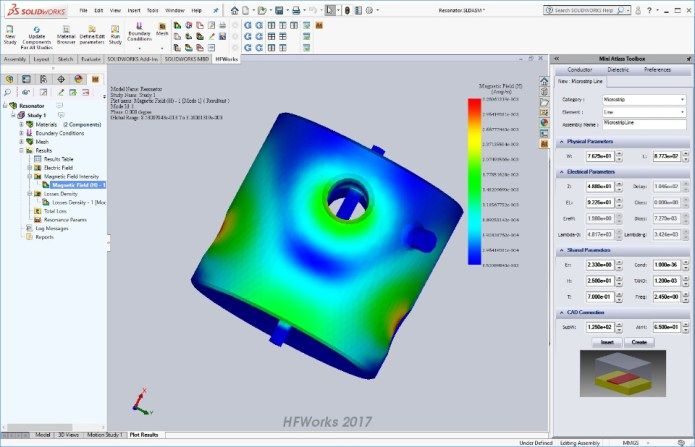695x447 pixels.
Task: Open the File menu
Action: 83,10
